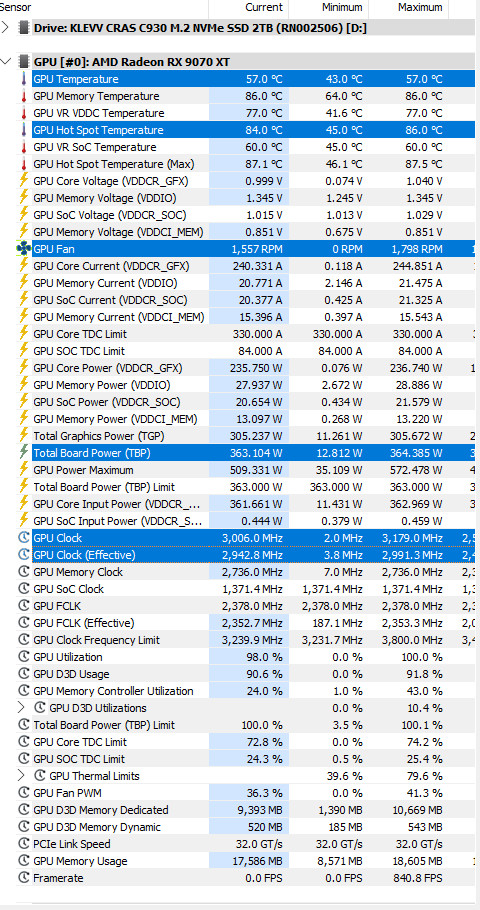Click the 3,006.0 MHz GPU Clock value
This screenshot has height=910, width=480.
(252, 538)
